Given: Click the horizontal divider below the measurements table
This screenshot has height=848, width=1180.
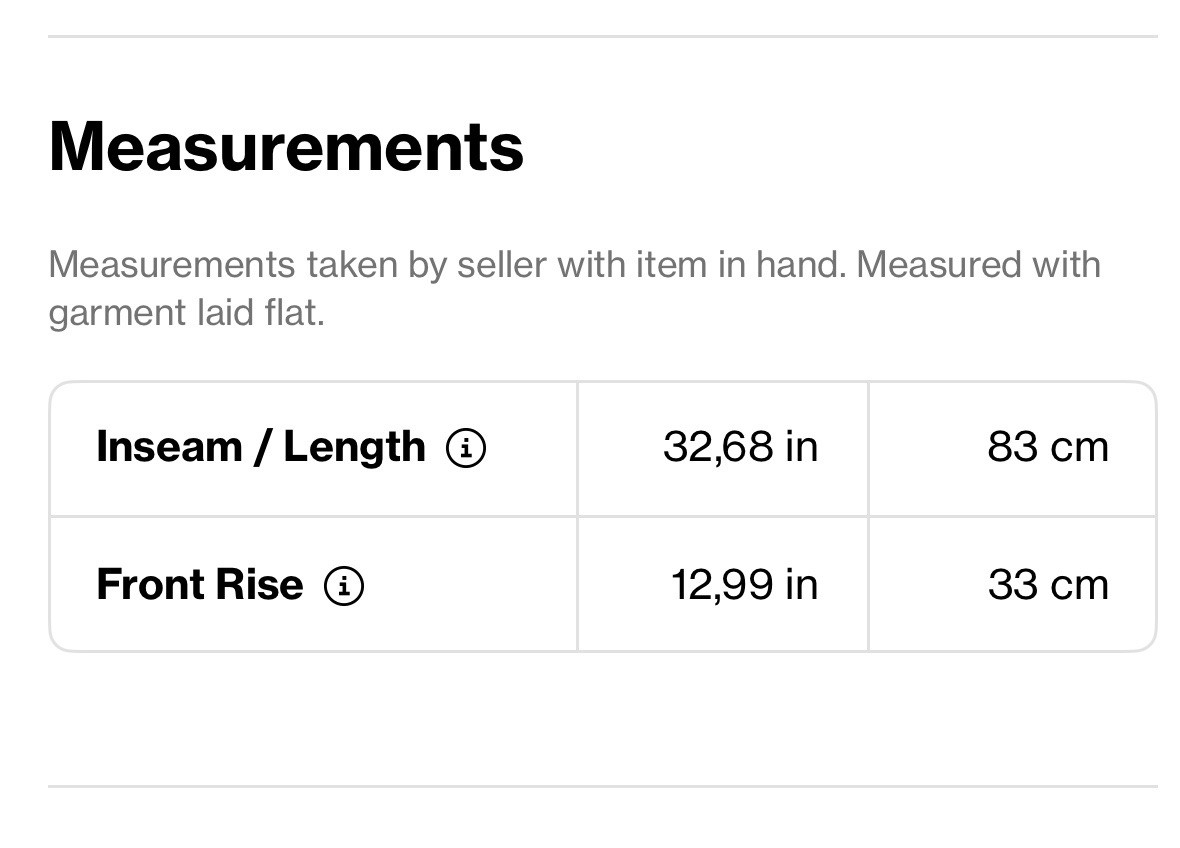Looking at the screenshot, I should coord(602,786).
